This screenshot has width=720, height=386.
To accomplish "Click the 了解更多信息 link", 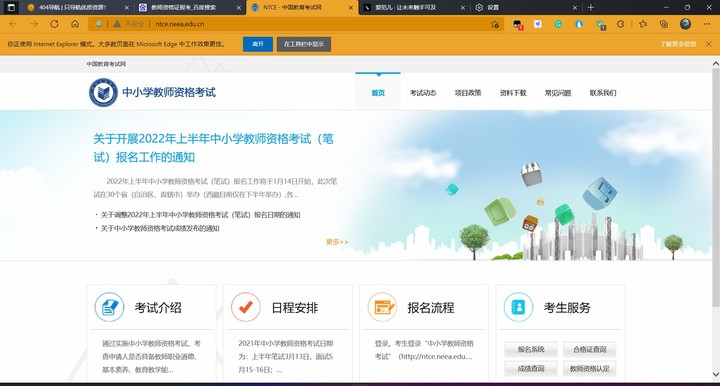I will 678,44.
